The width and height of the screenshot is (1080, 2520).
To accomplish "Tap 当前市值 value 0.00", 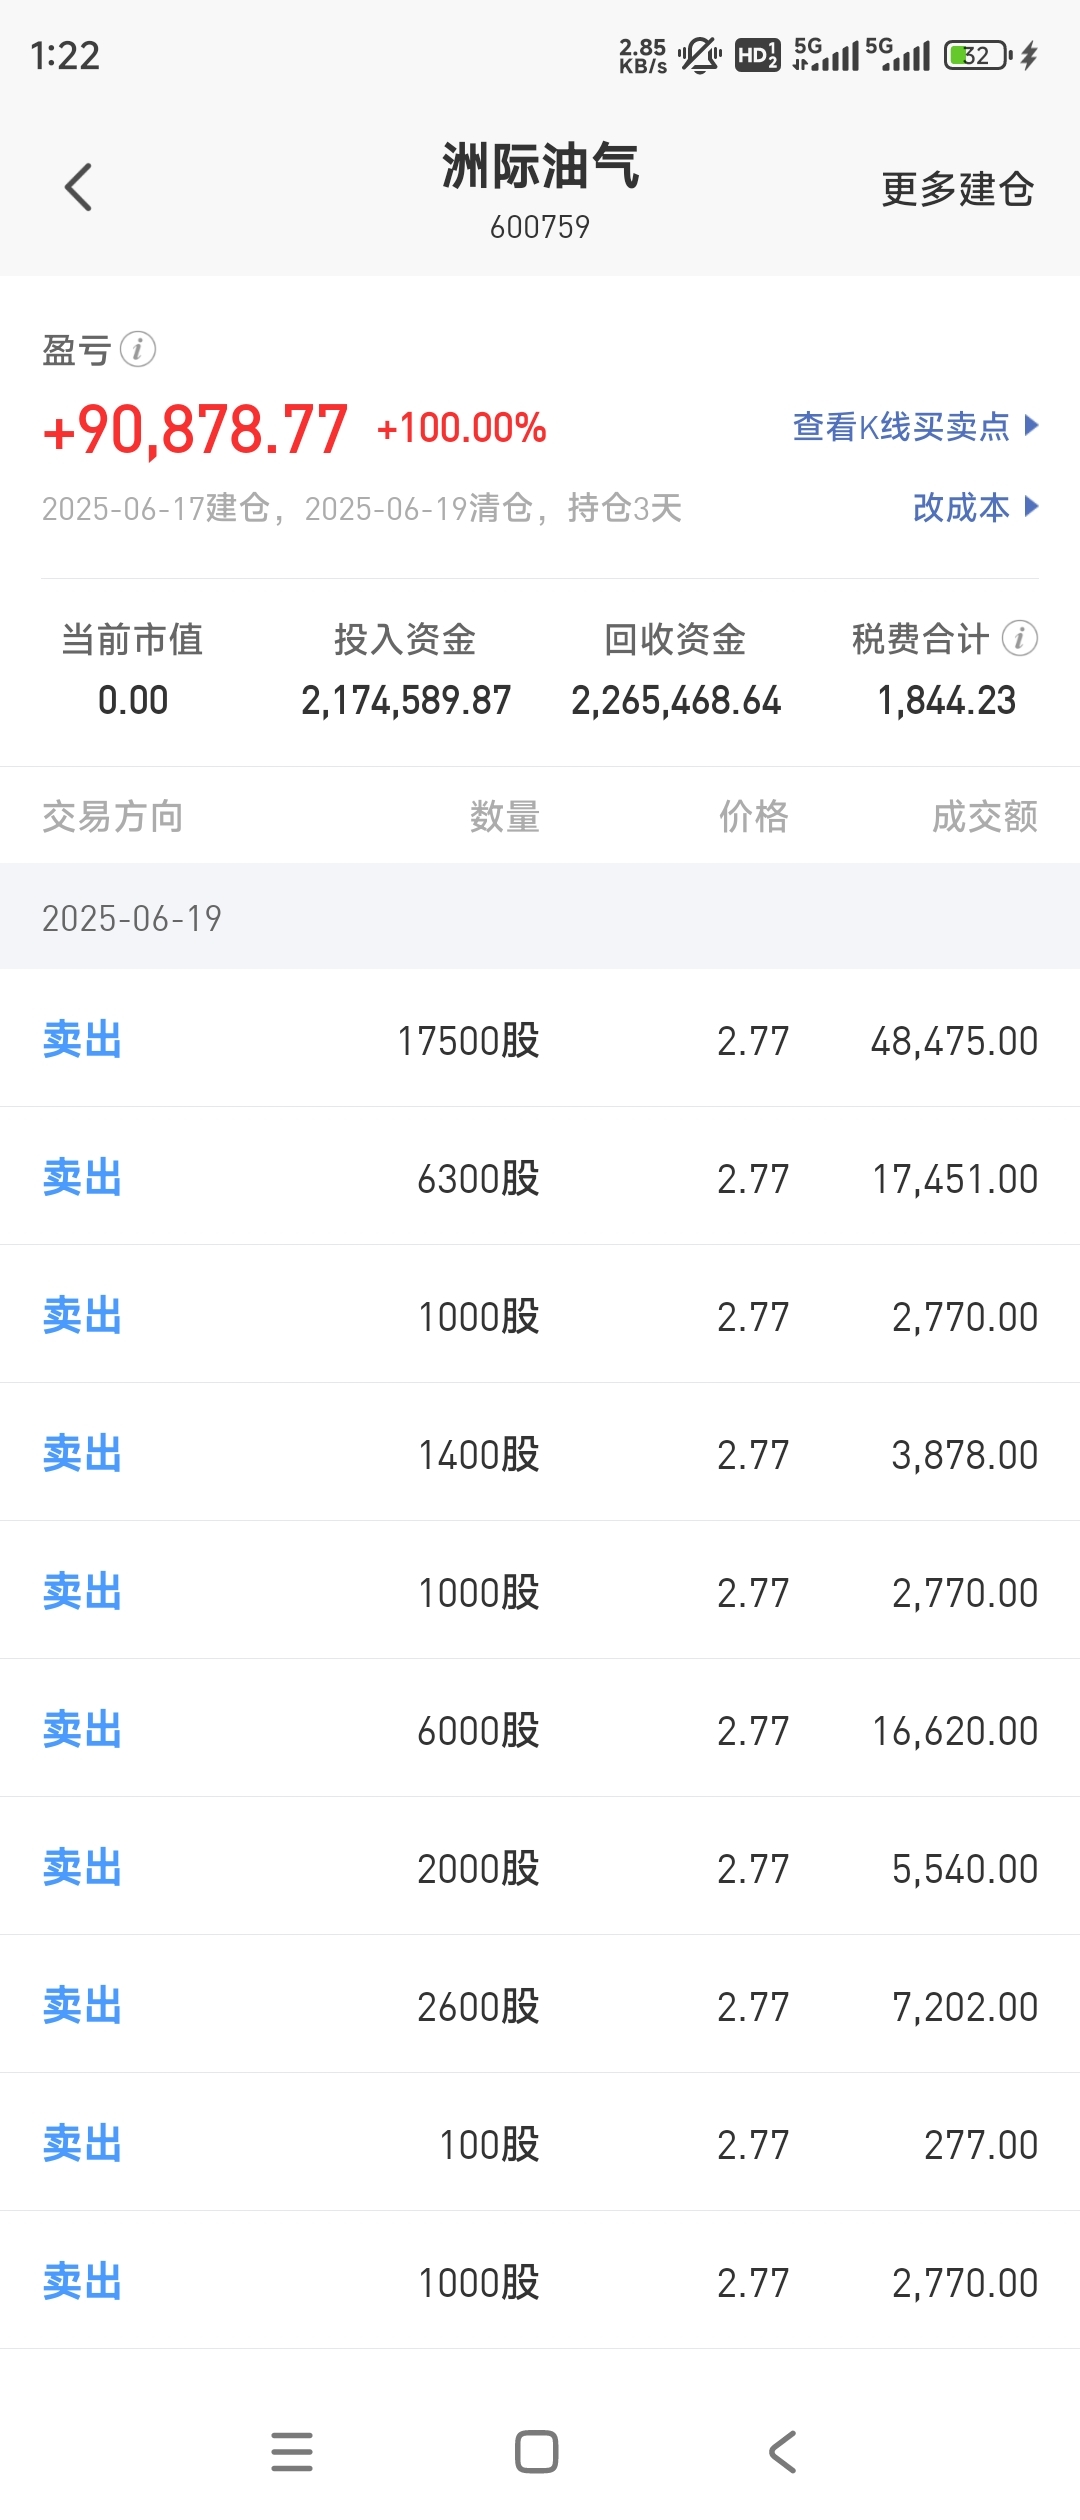I will [x=133, y=700].
